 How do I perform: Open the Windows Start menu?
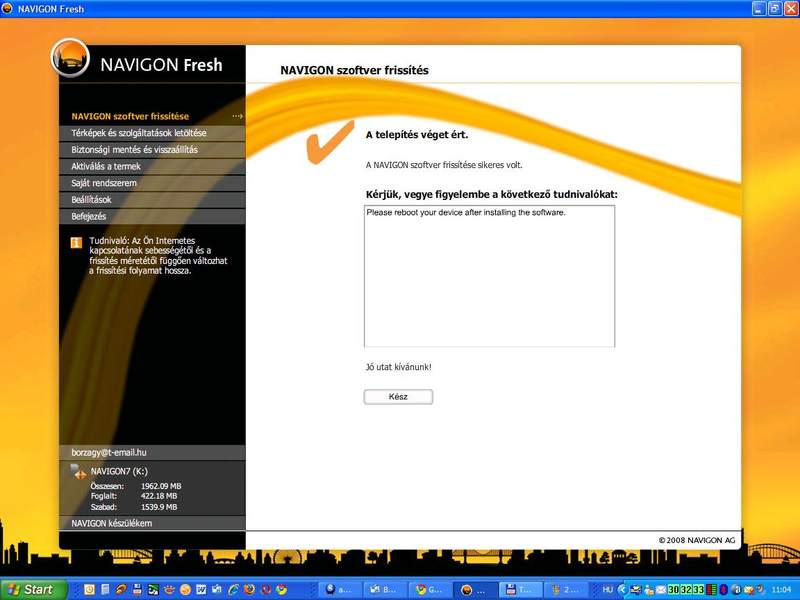(x=34, y=589)
